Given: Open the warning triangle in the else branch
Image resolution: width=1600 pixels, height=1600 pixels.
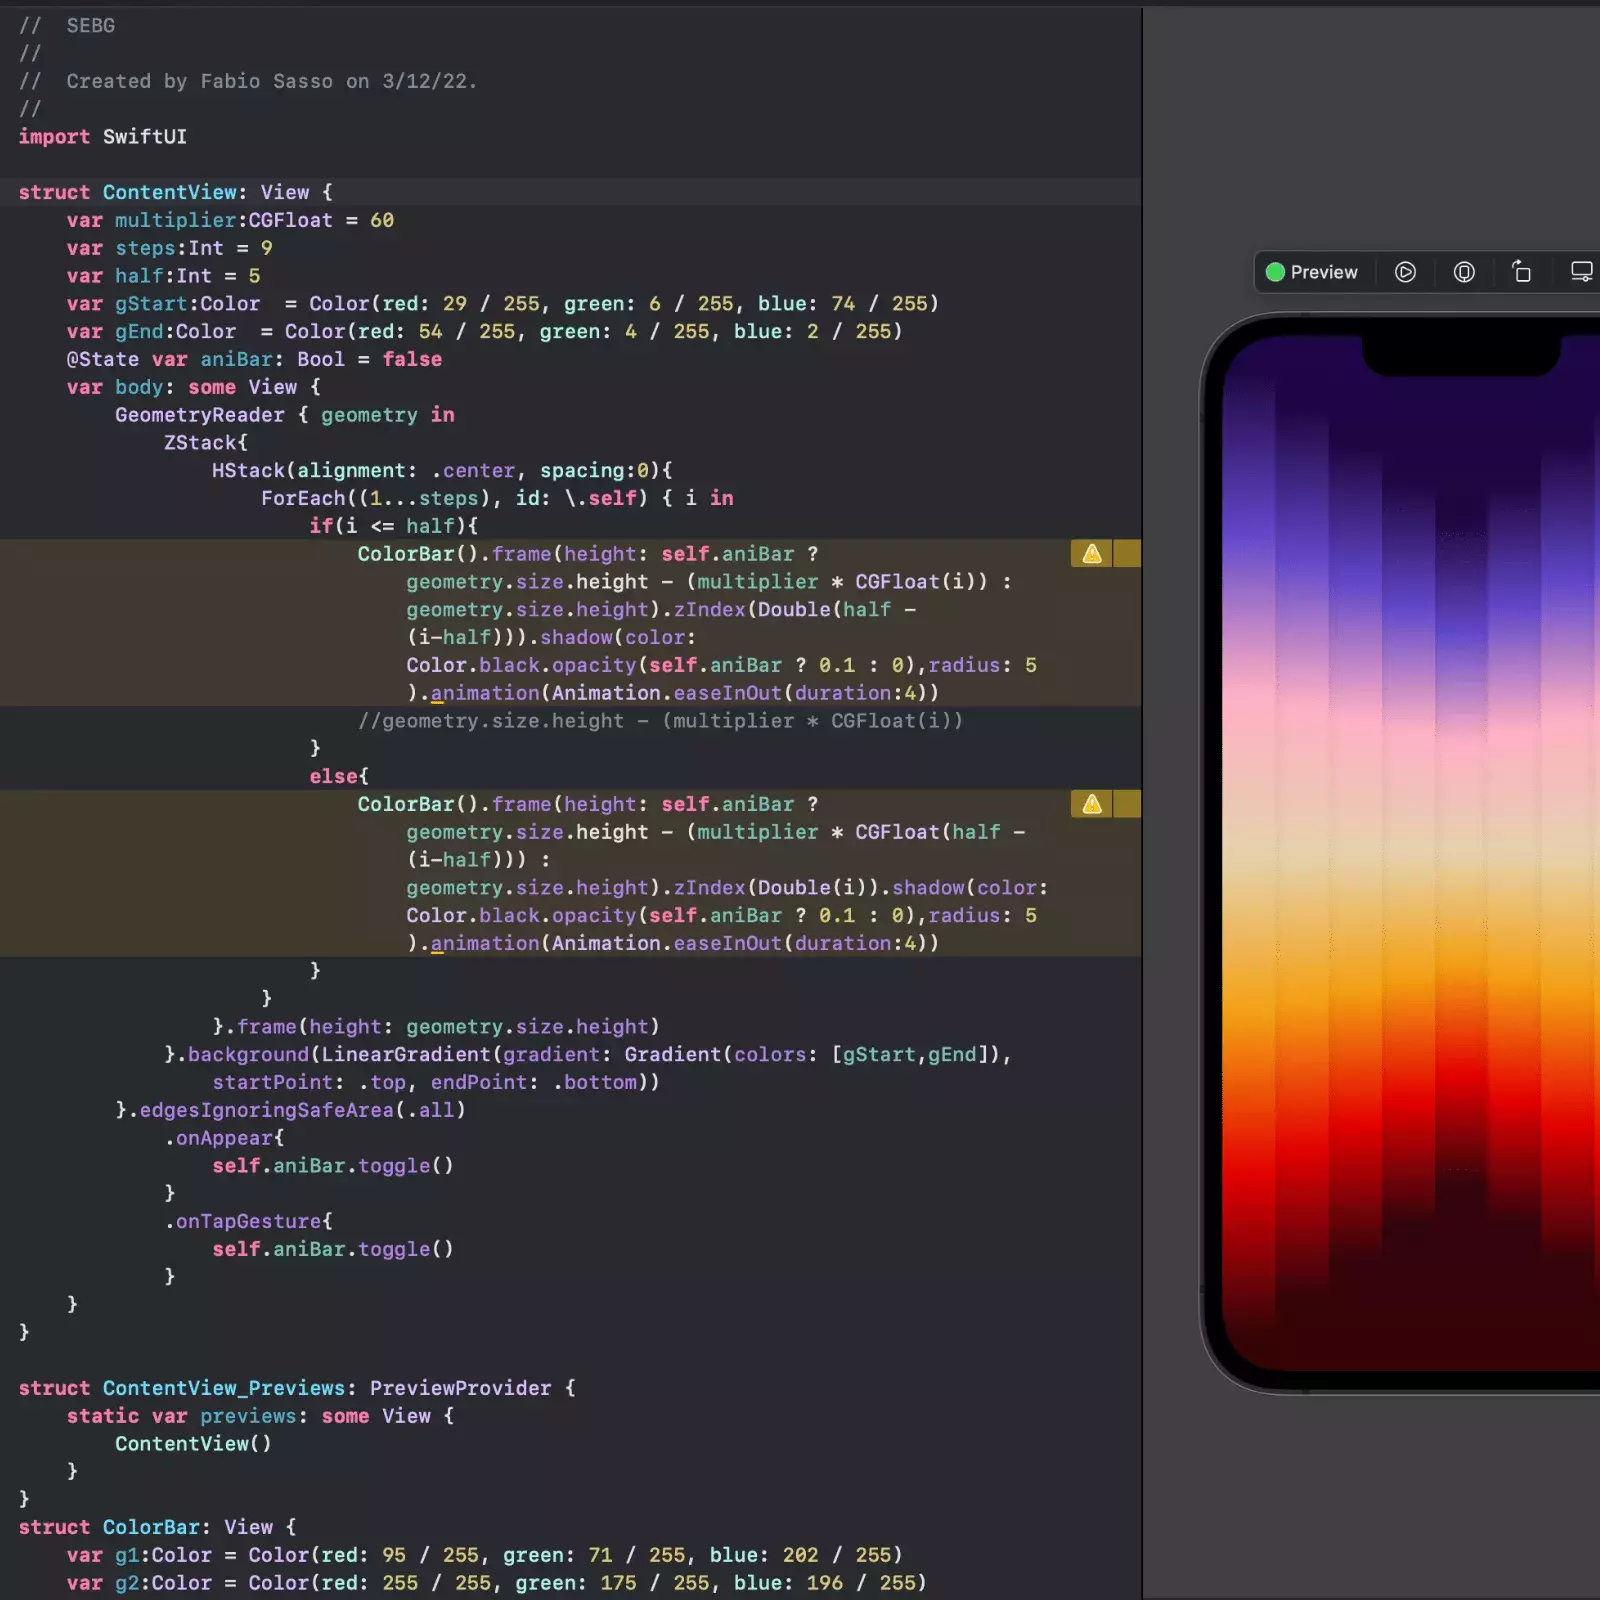Looking at the screenshot, I should coord(1091,803).
